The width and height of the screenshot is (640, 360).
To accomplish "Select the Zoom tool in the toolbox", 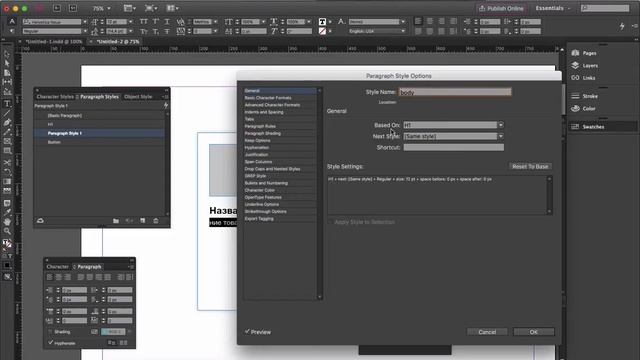I will click(x=7, y=231).
